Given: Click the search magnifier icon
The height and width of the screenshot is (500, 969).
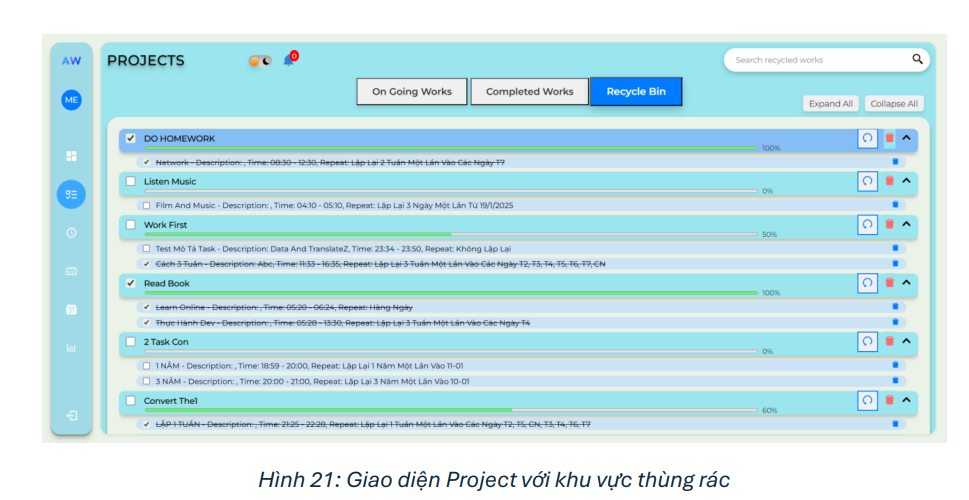Looking at the screenshot, I should click(917, 59).
